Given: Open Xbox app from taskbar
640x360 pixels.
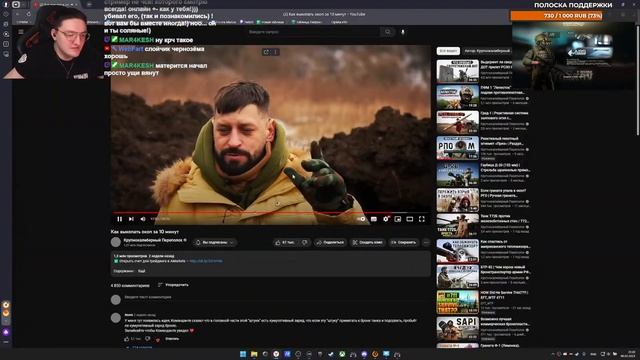Looking at the screenshot, I should coord(342,354).
